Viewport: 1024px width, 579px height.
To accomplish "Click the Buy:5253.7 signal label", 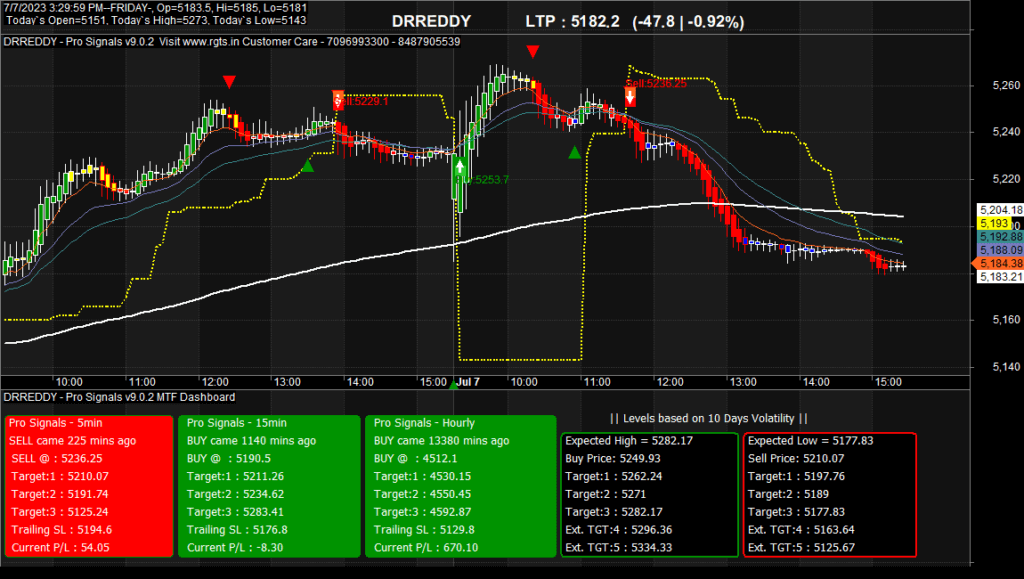I will pyautogui.click(x=483, y=180).
